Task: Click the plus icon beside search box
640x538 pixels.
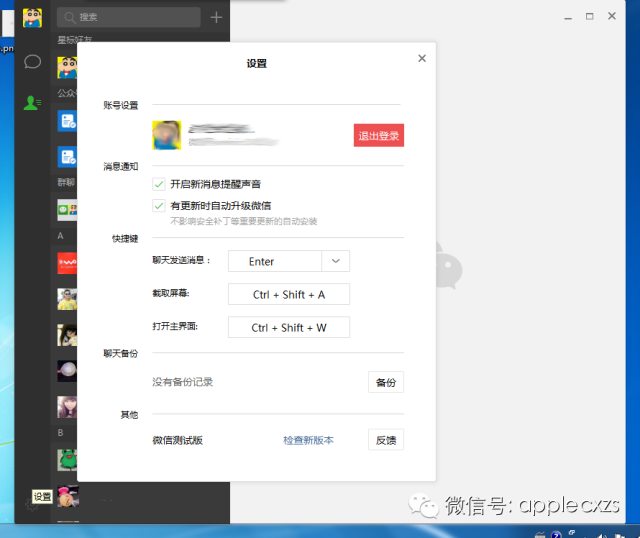Action: coord(216,17)
